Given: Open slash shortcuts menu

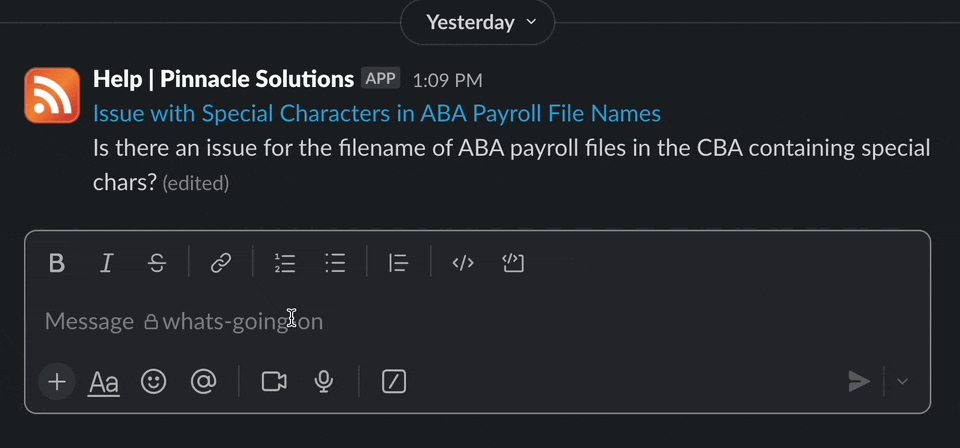Looking at the screenshot, I should pos(394,382).
